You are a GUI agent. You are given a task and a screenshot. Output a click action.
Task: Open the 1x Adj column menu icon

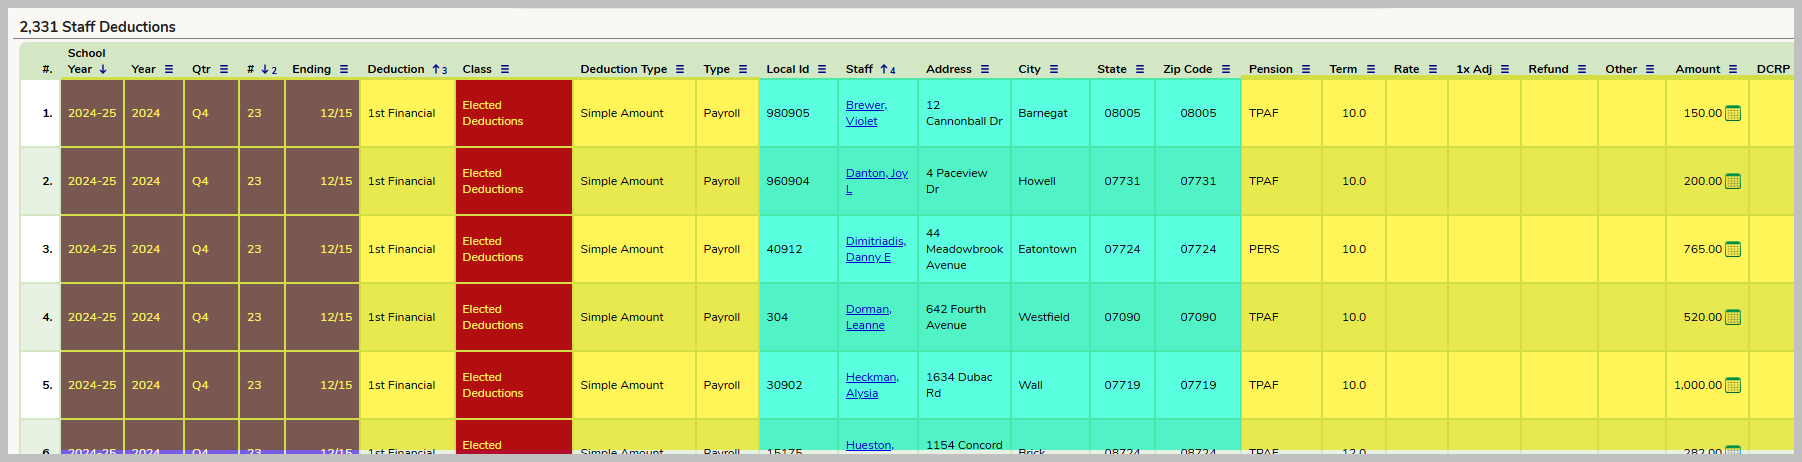(x=1505, y=69)
